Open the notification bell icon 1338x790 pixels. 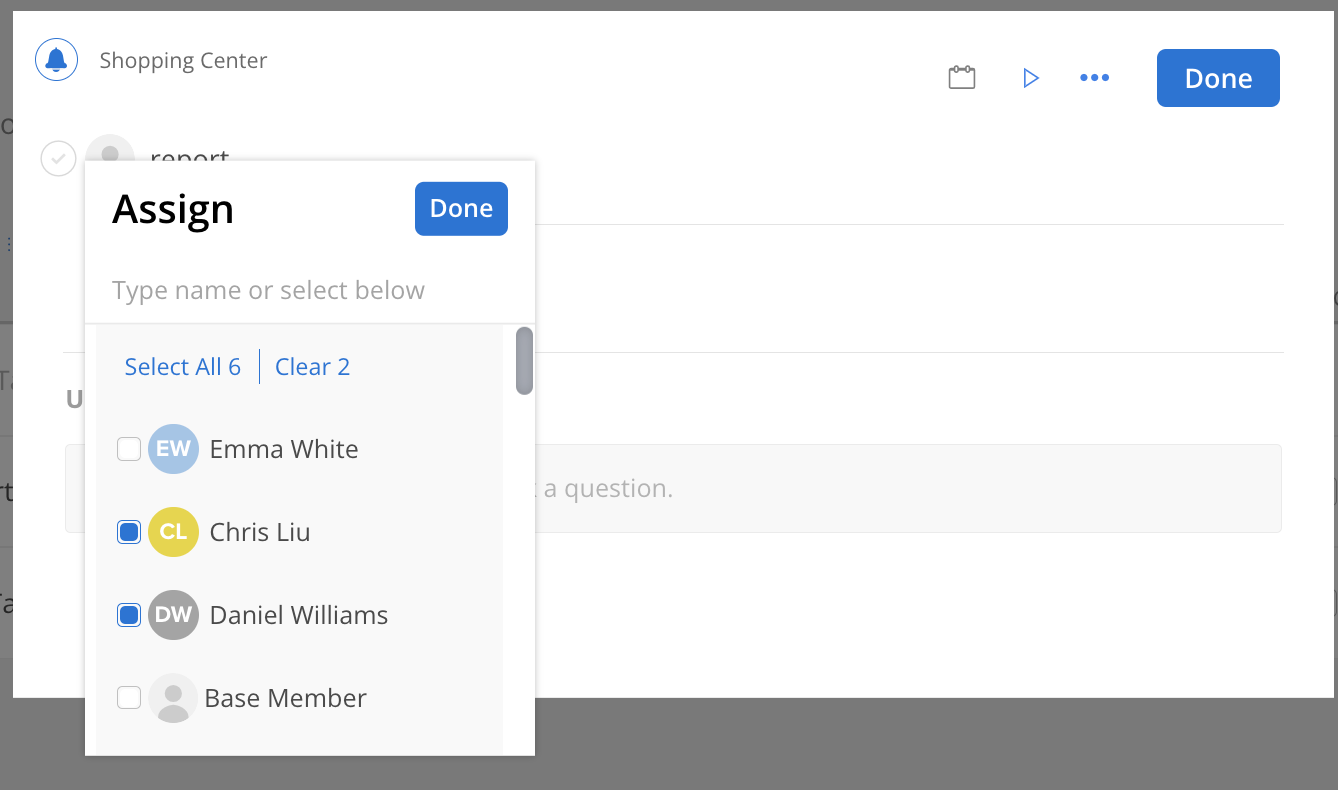pos(56,59)
